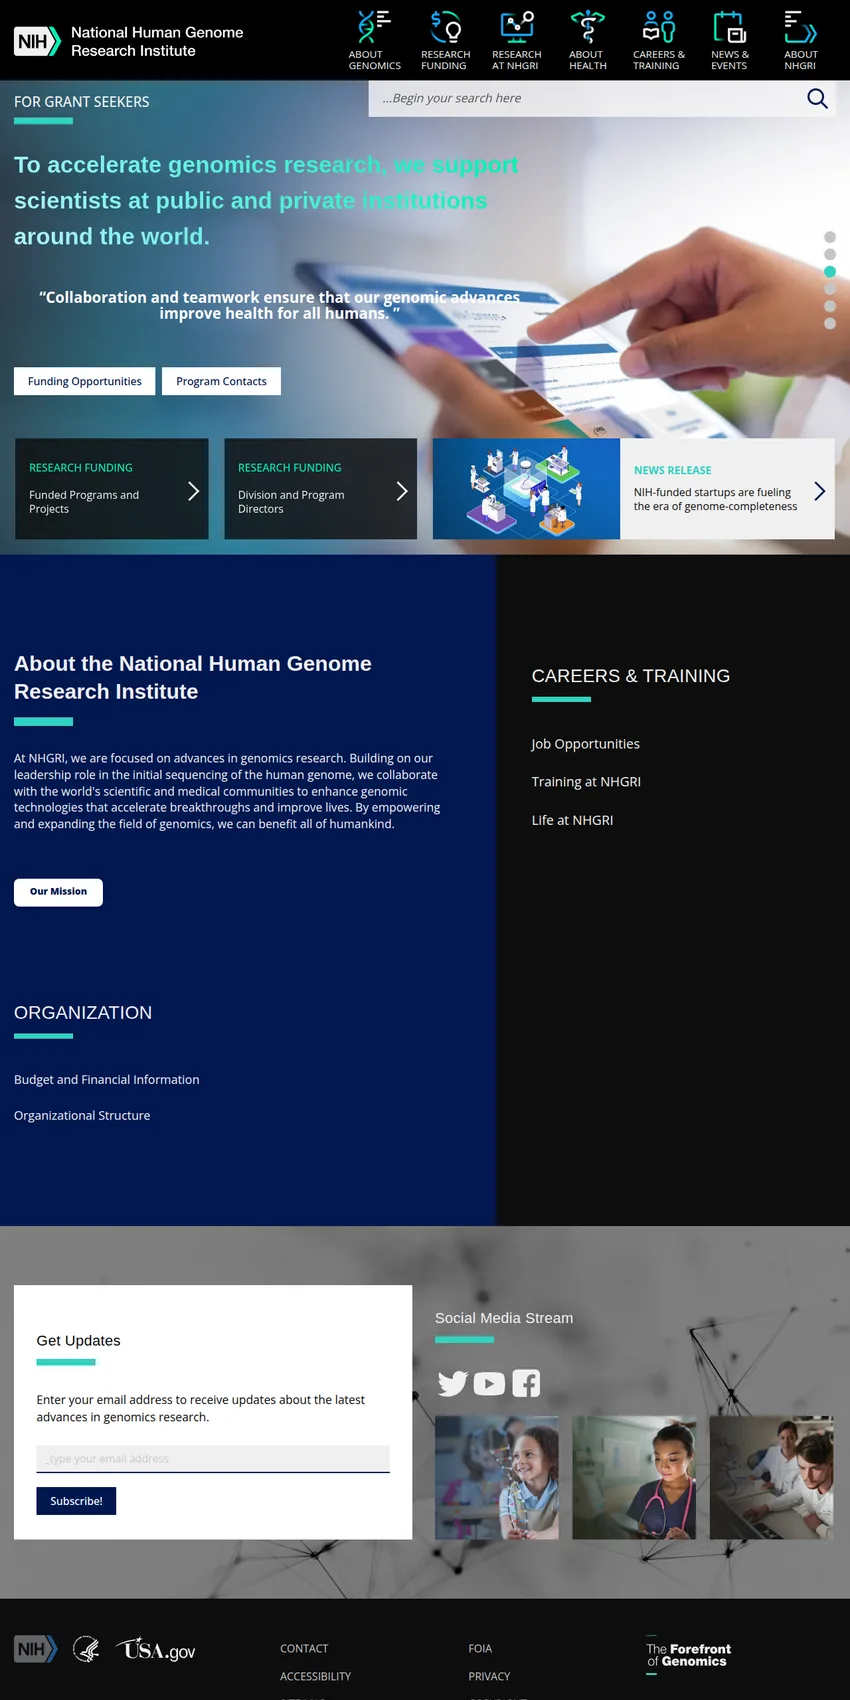Click the Subscribe! button

click(x=76, y=1501)
